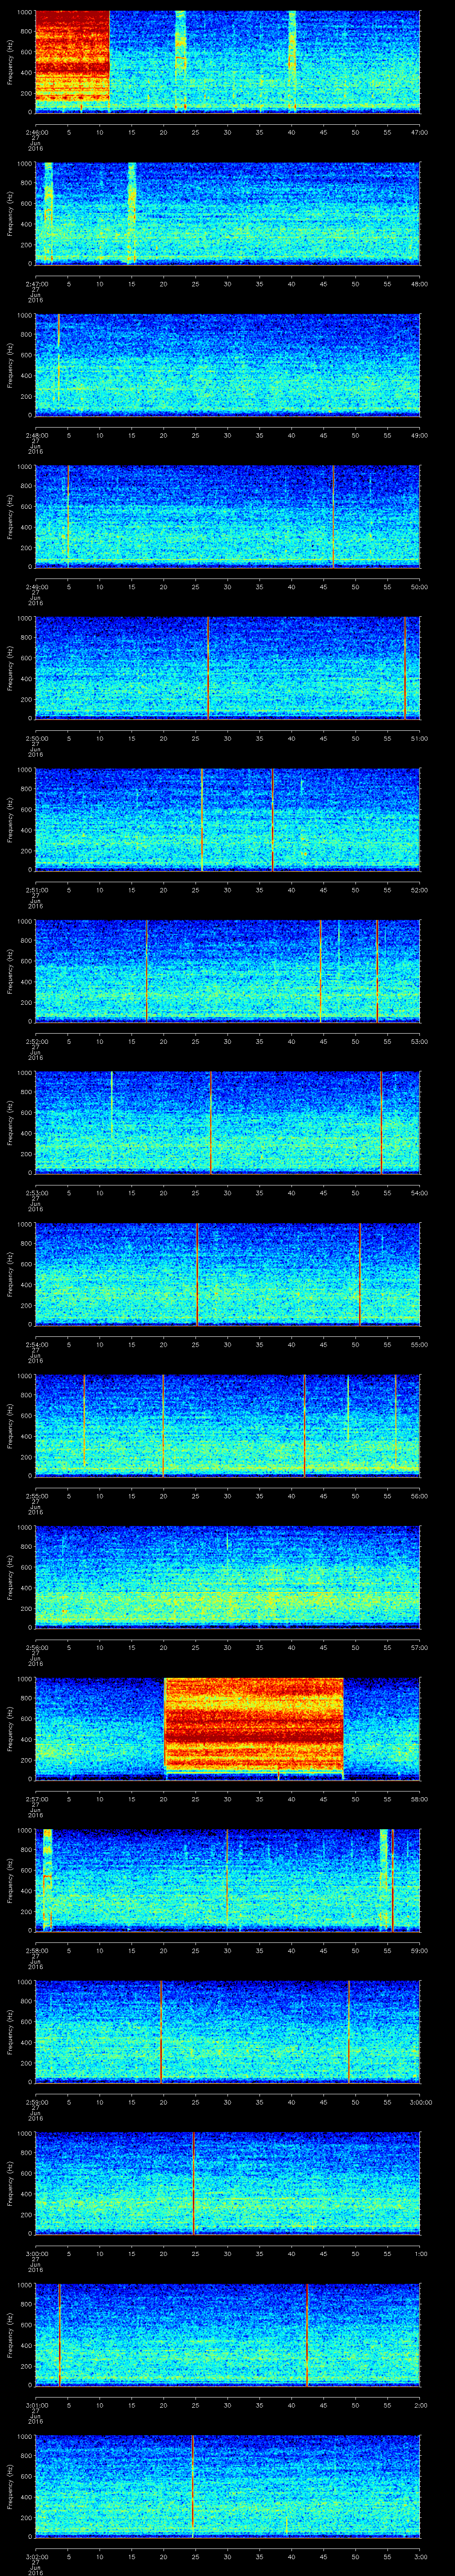
Task: Click the red line near 17 seconds in the 2:52:00 panel
Action: click(146, 970)
